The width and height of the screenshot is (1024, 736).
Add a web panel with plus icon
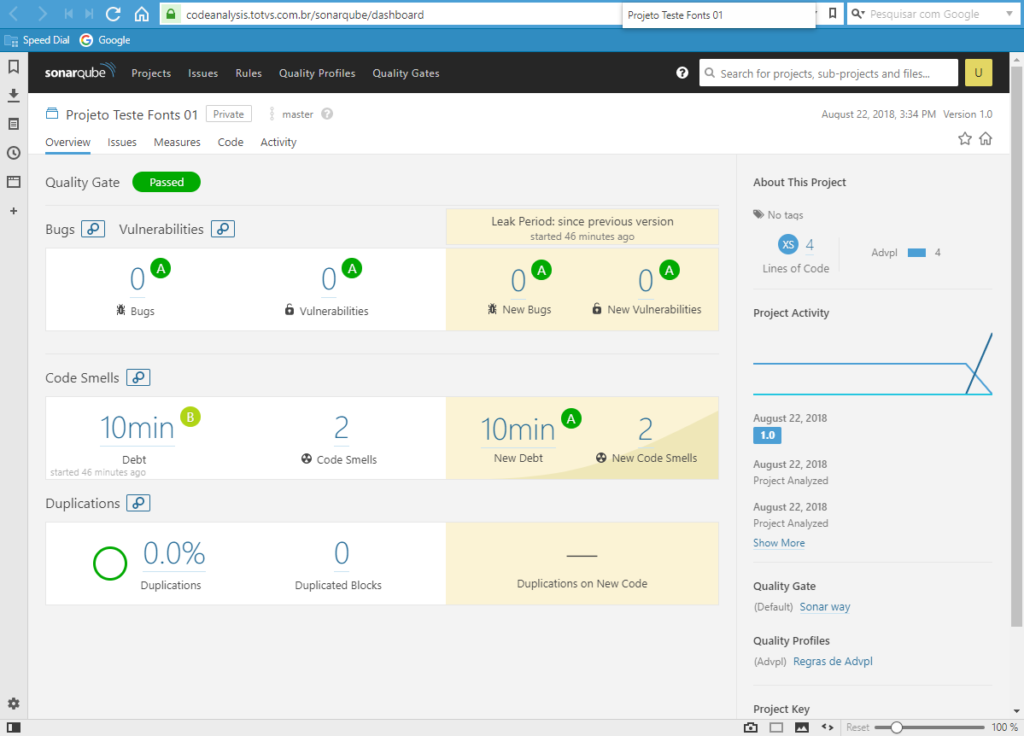point(14,211)
